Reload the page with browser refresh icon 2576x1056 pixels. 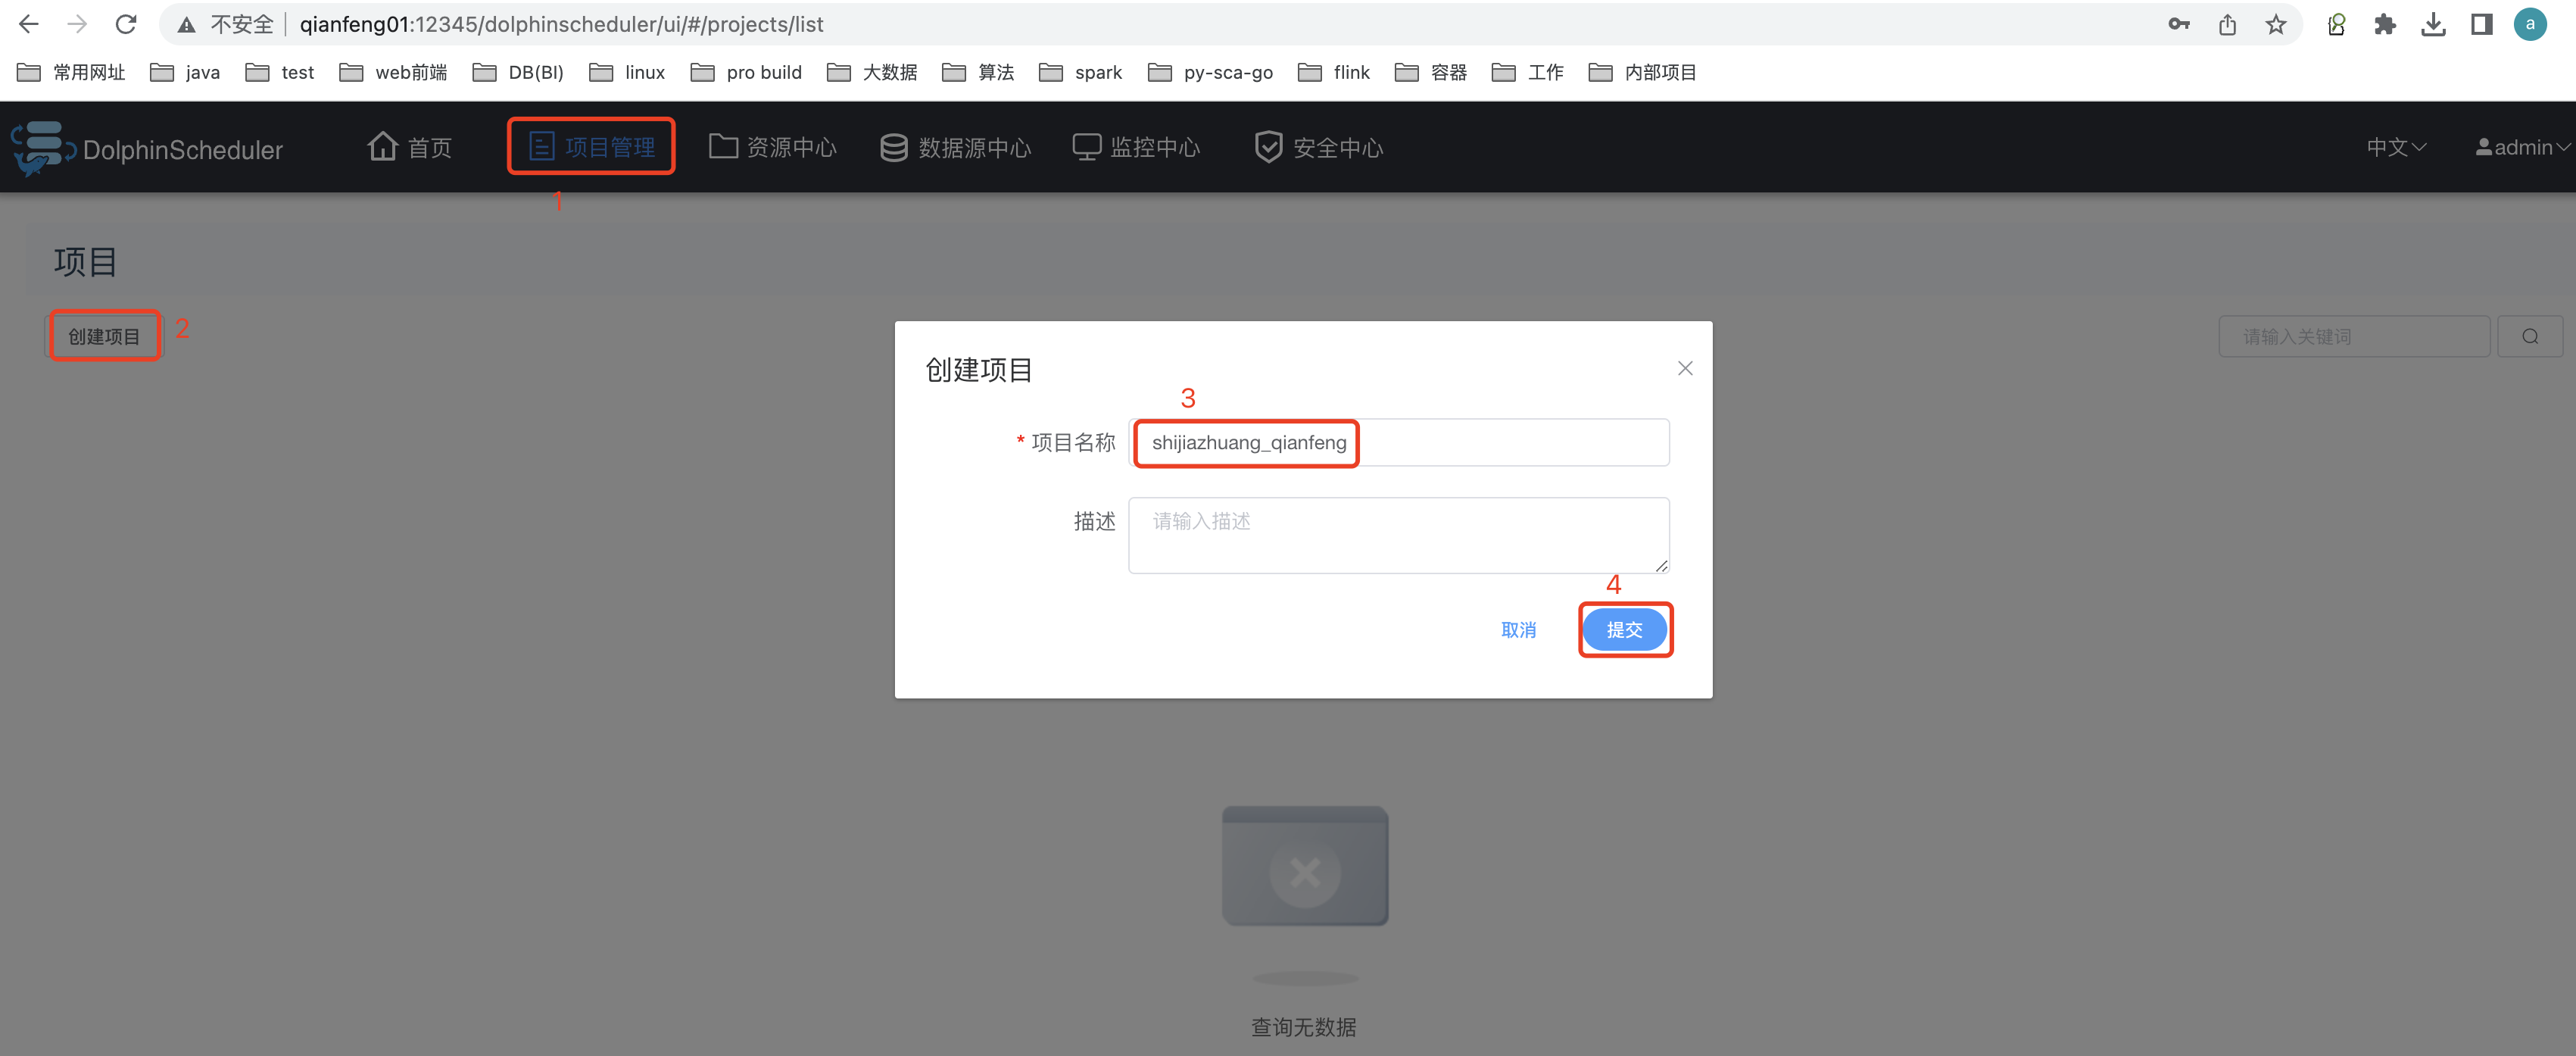pyautogui.click(x=126, y=24)
